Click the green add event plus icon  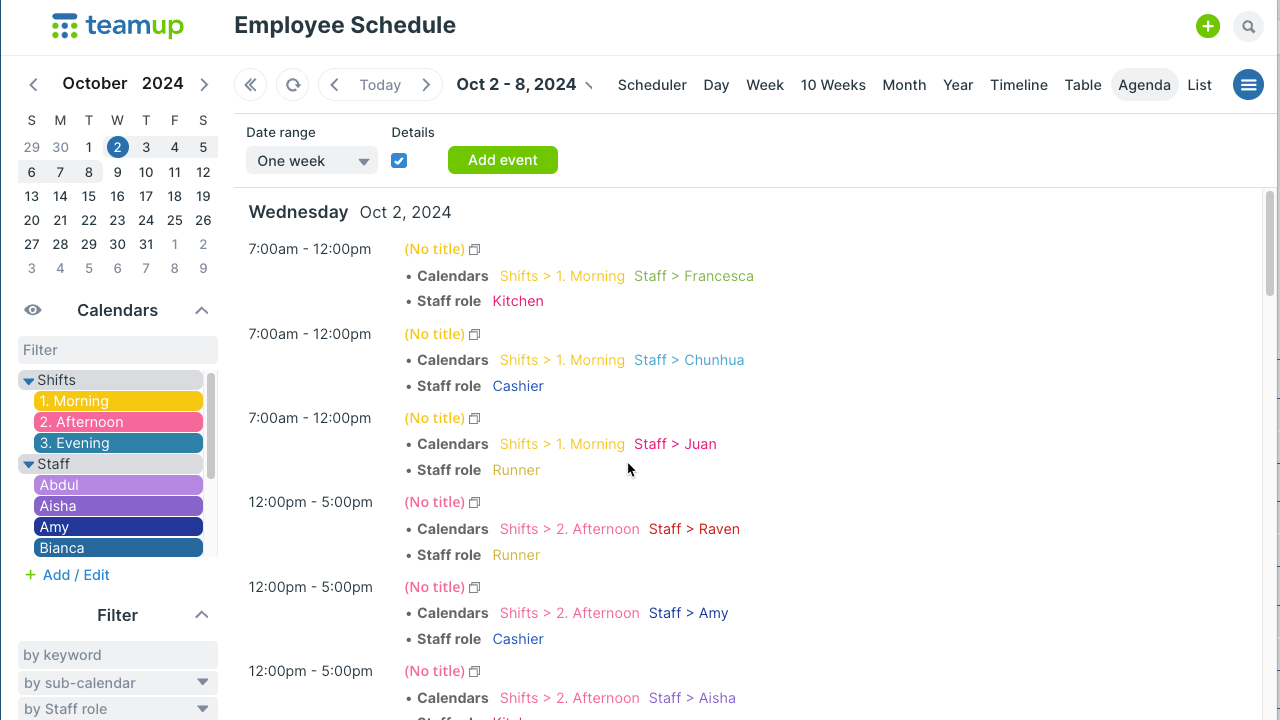(x=1208, y=27)
